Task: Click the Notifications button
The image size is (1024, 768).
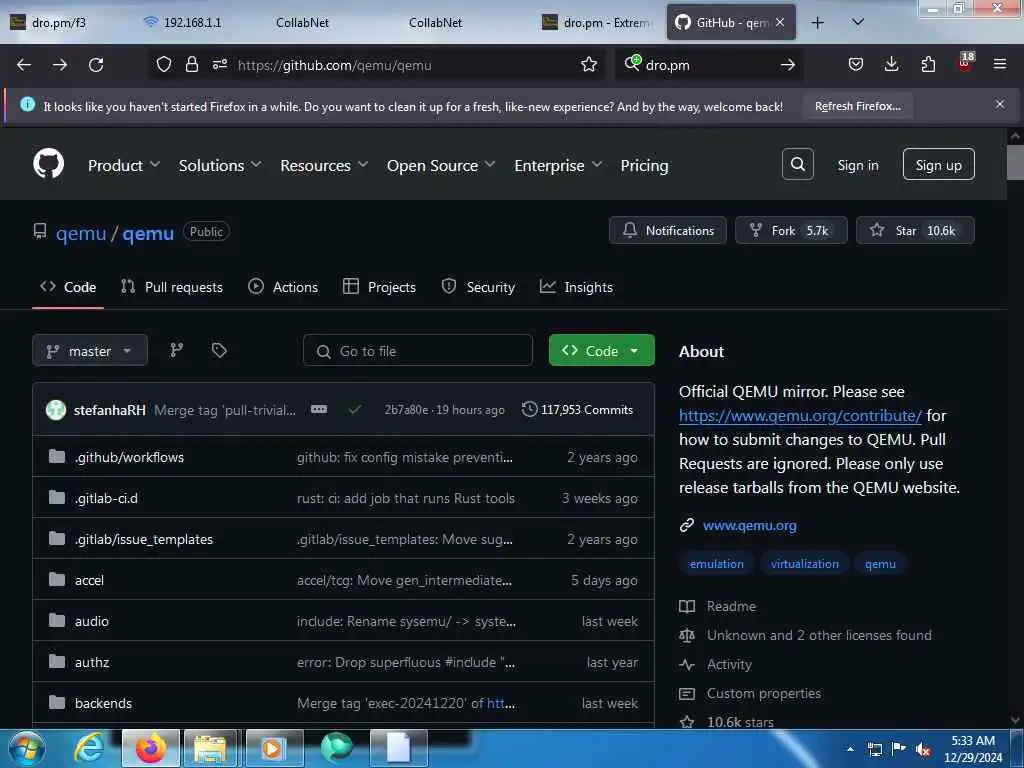Action: (x=667, y=230)
